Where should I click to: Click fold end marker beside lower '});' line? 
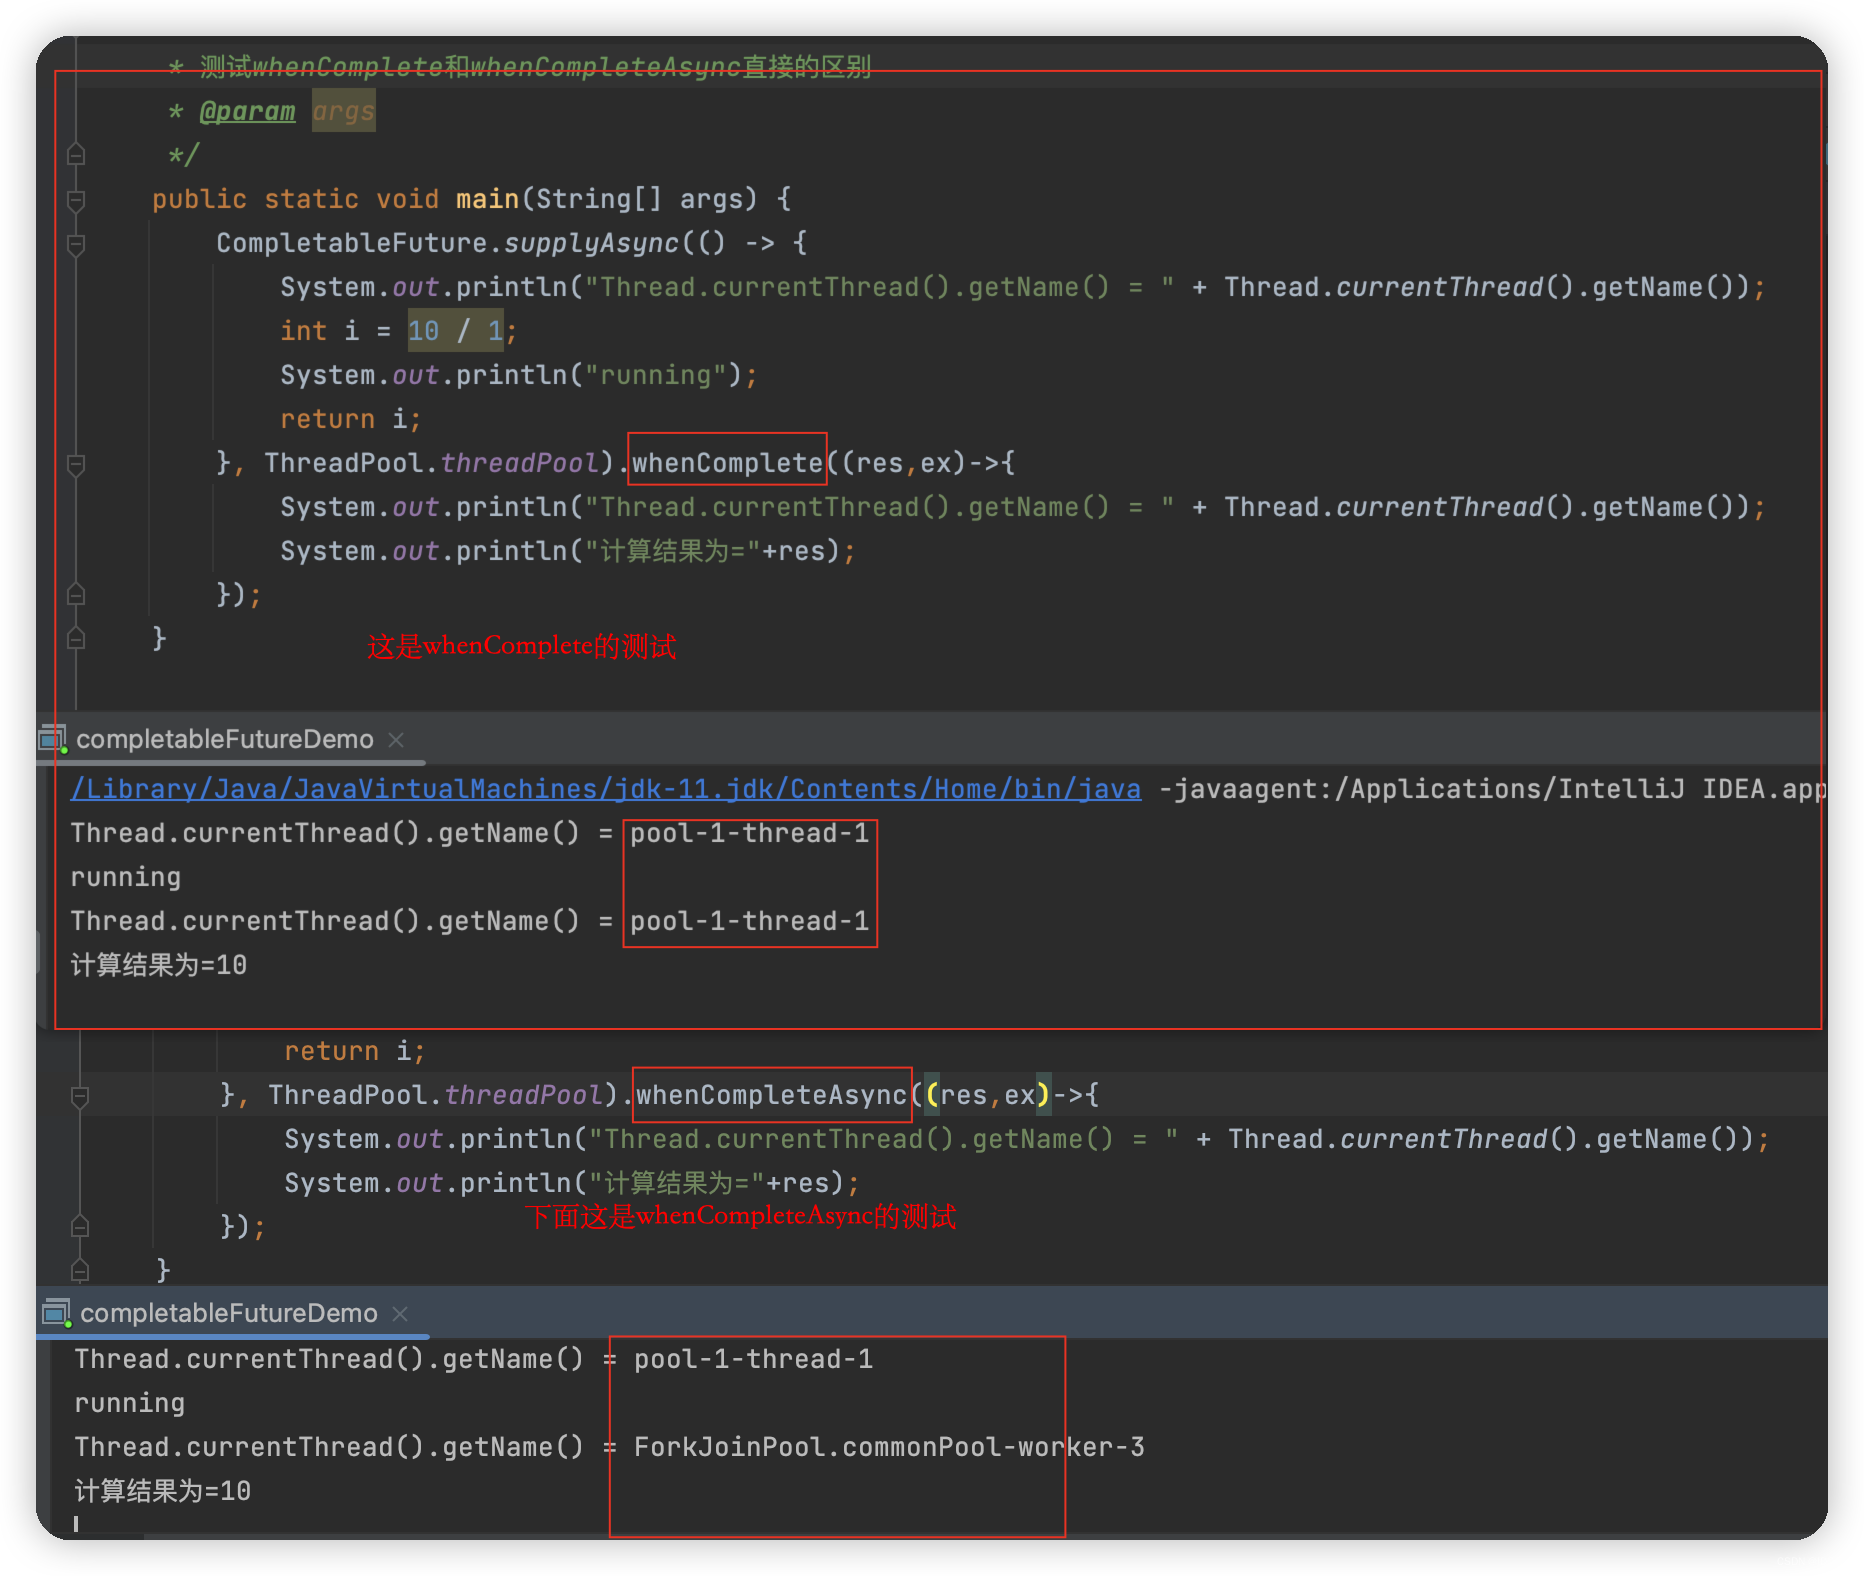pos(80,1226)
